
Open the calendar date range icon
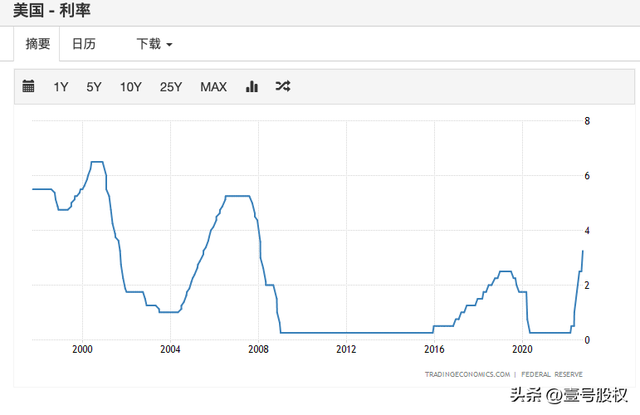(x=28, y=86)
